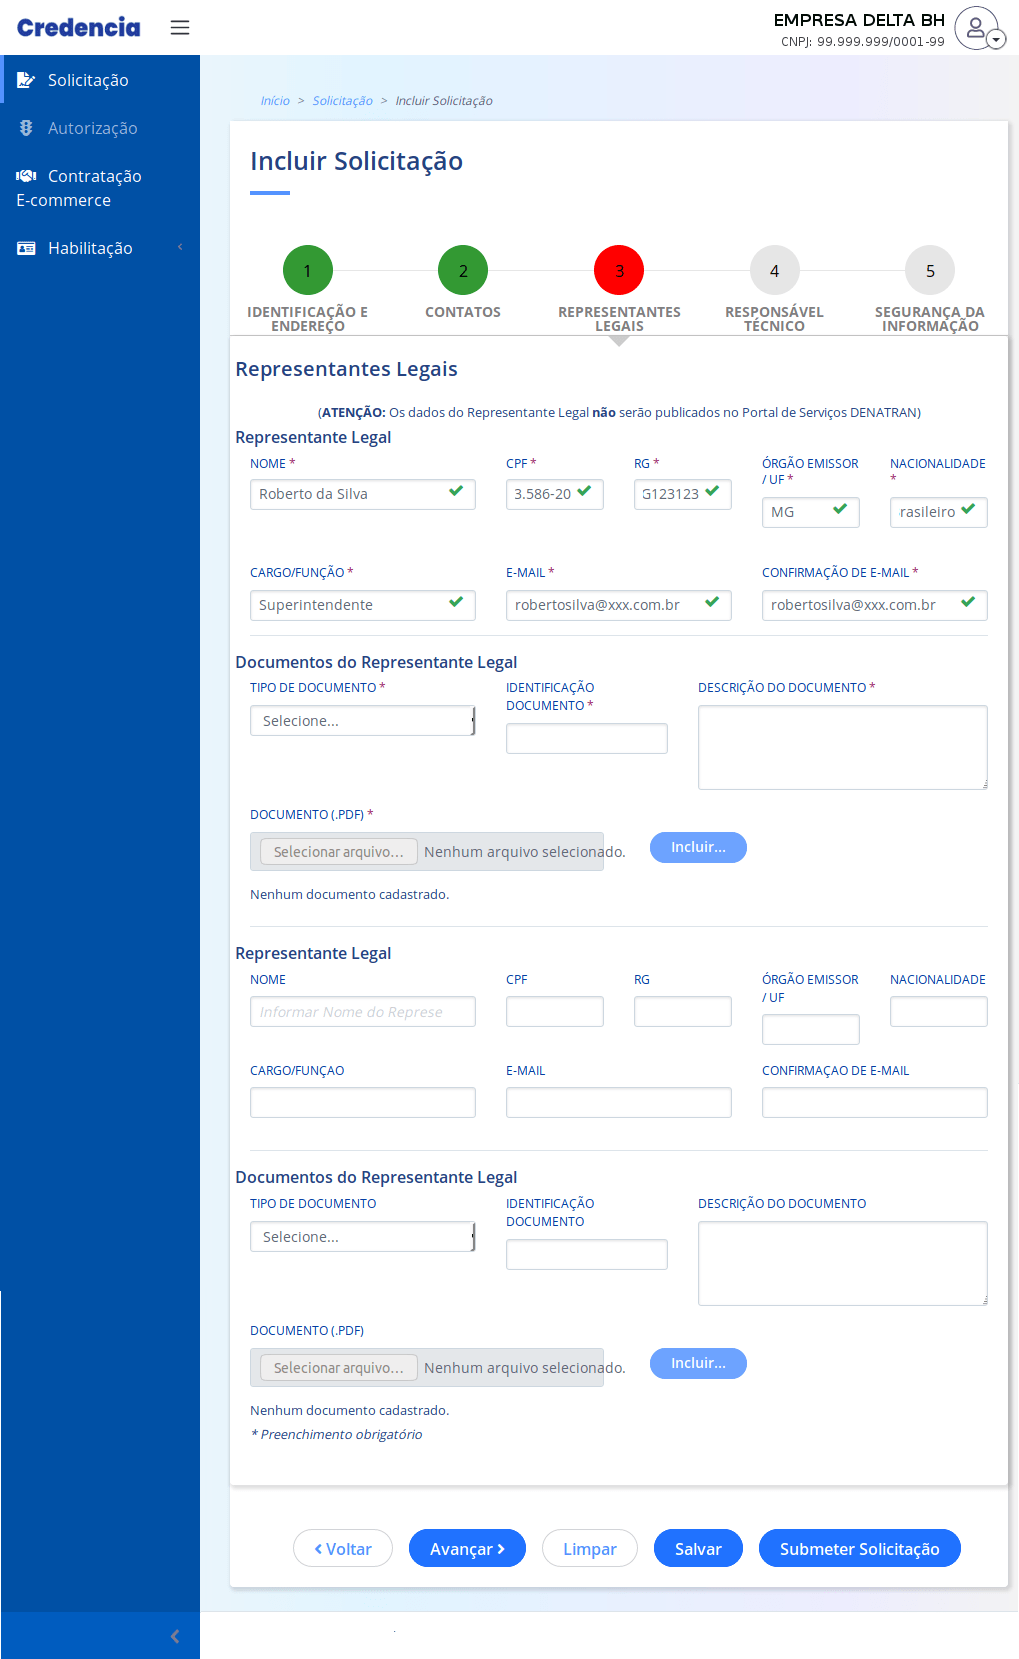The image size is (1019, 1659).
Task: Open Solicitação in the sidebar
Action: tap(88, 80)
